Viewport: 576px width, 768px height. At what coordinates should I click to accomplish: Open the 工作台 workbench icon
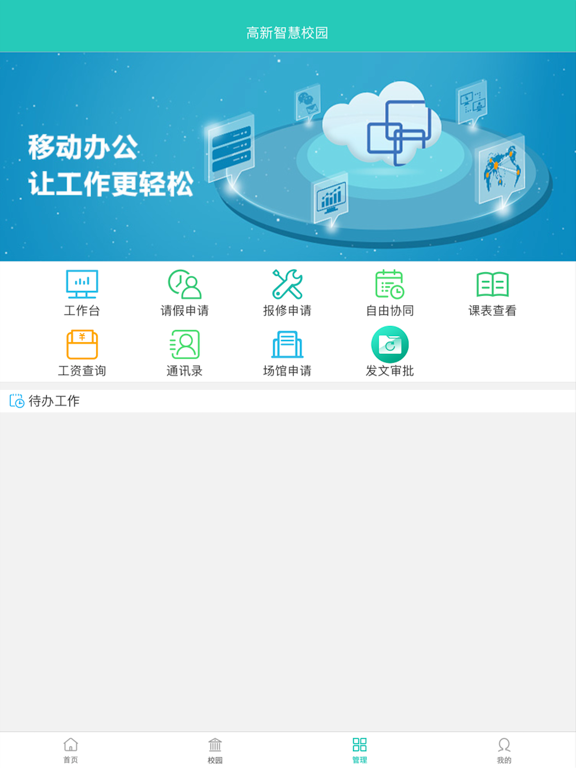(x=82, y=284)
